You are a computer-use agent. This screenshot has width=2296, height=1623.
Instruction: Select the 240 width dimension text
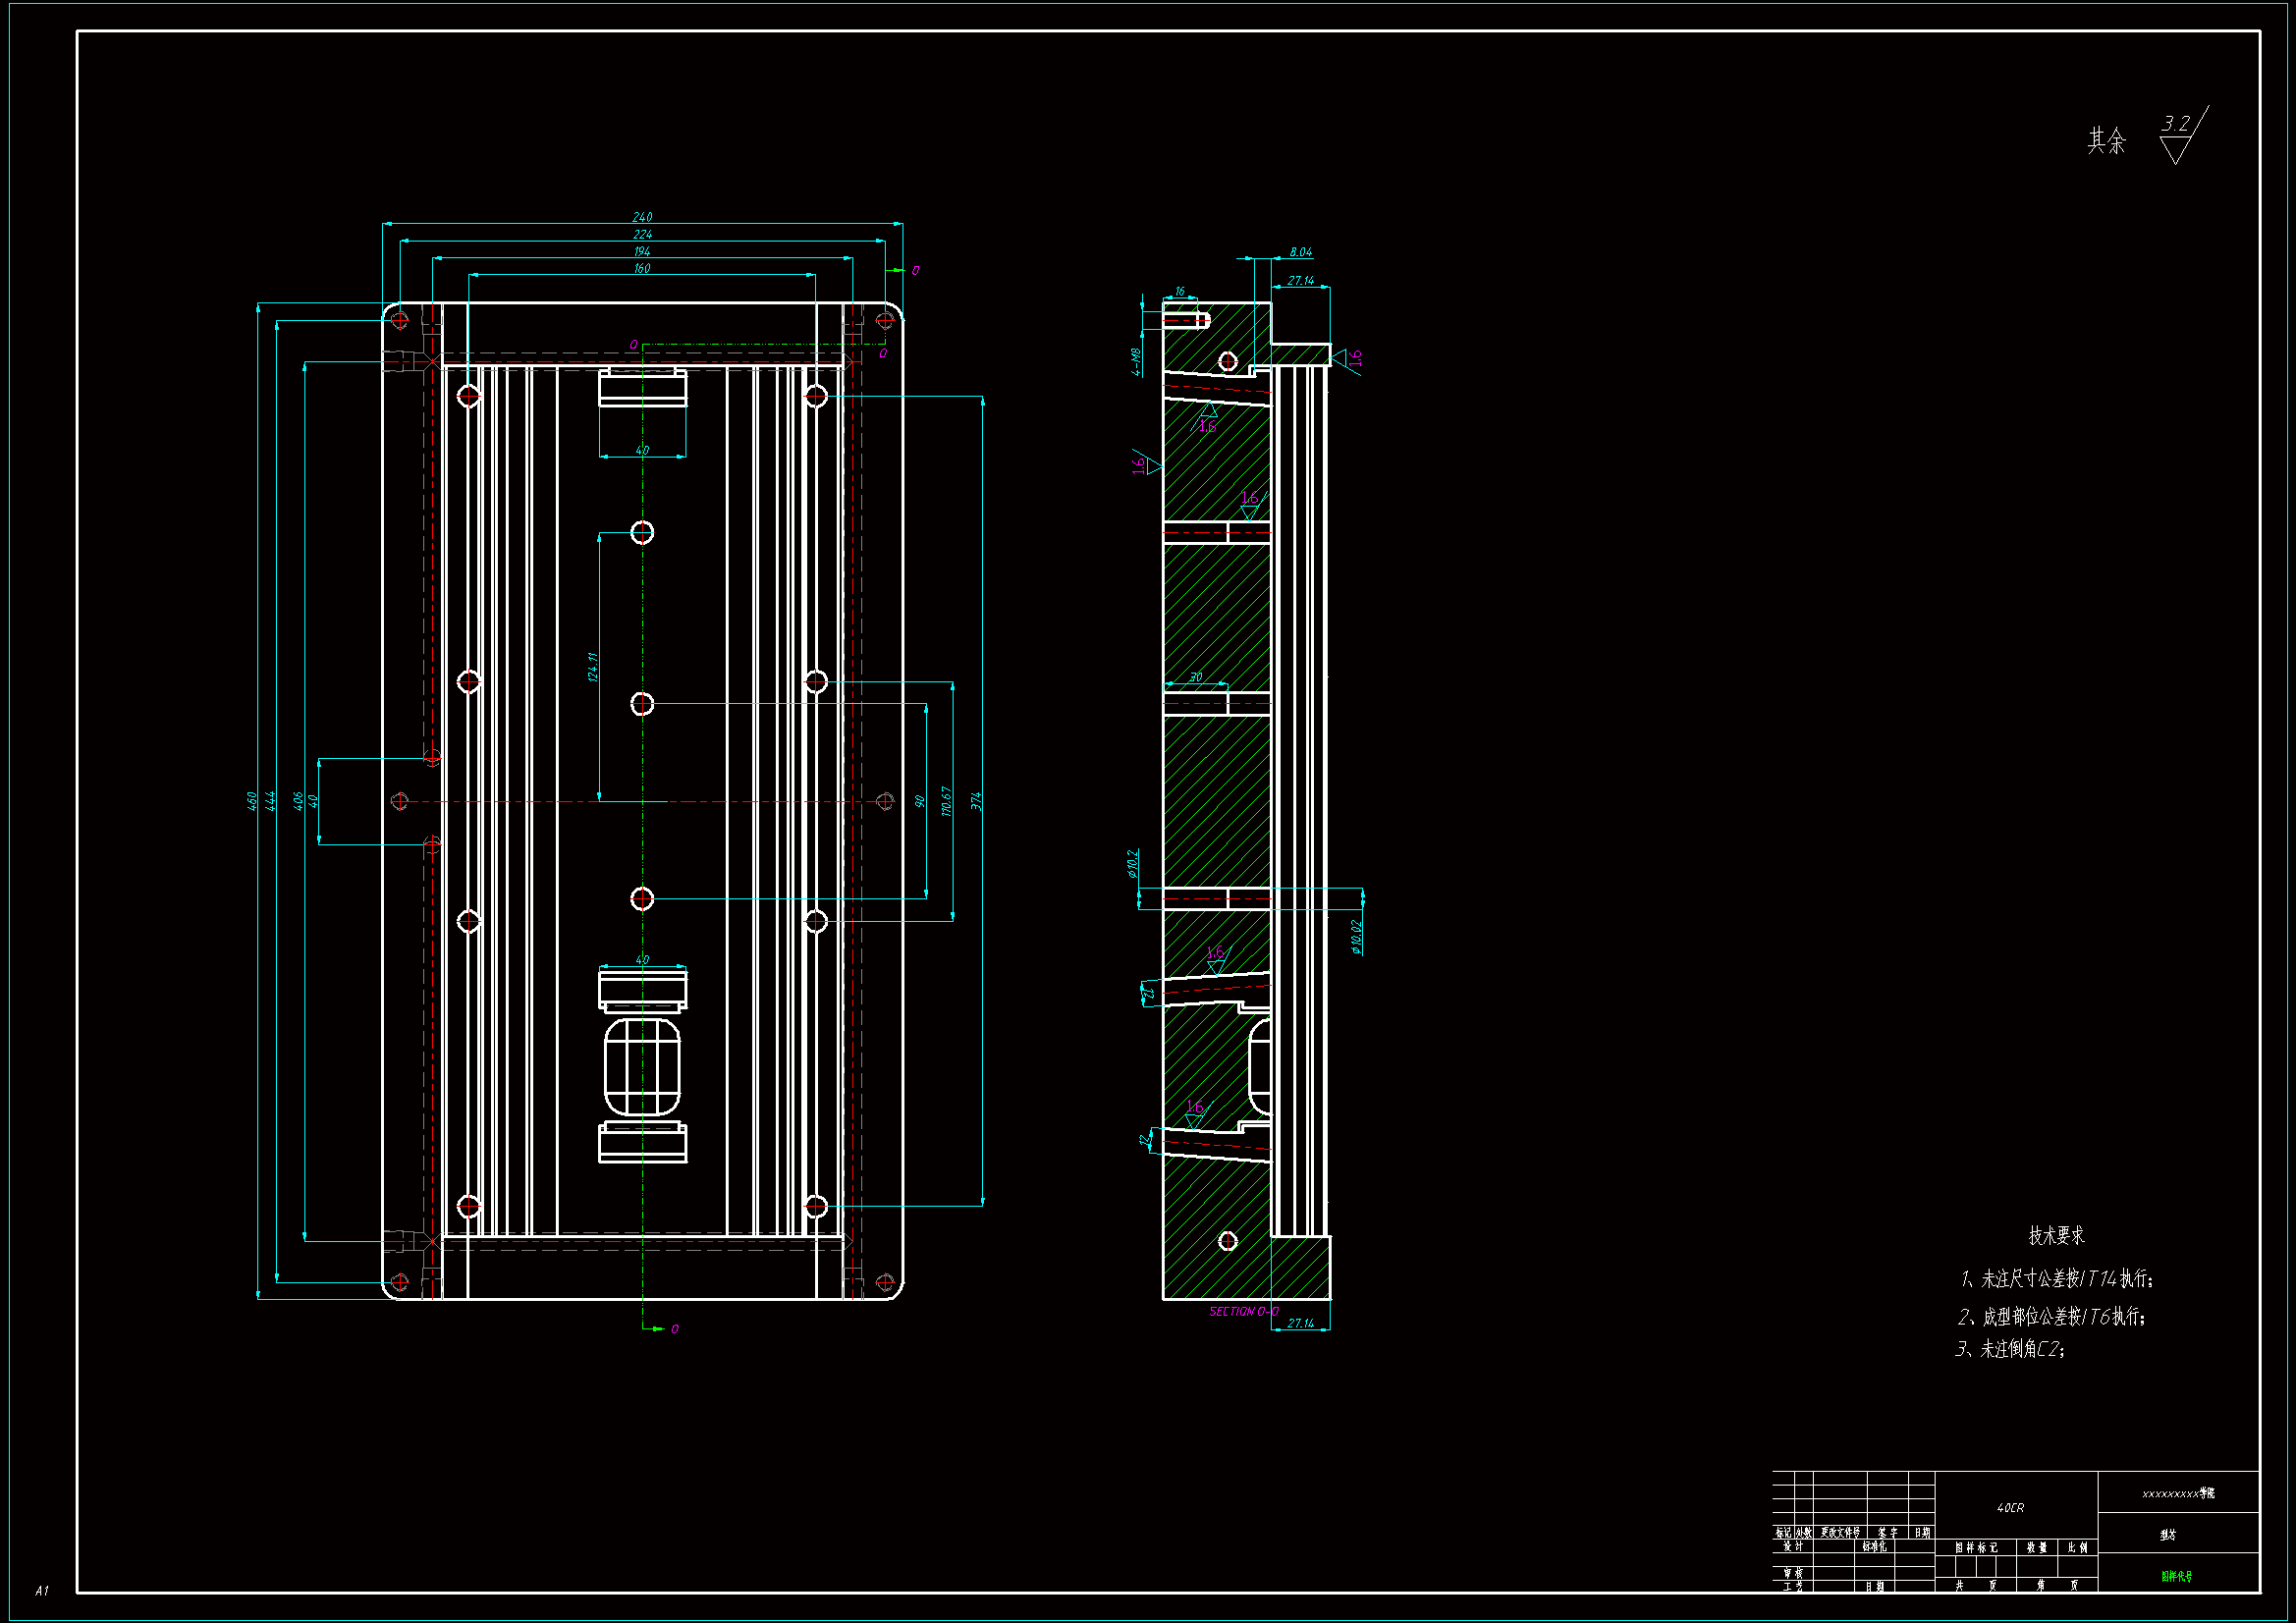(642, 217)
